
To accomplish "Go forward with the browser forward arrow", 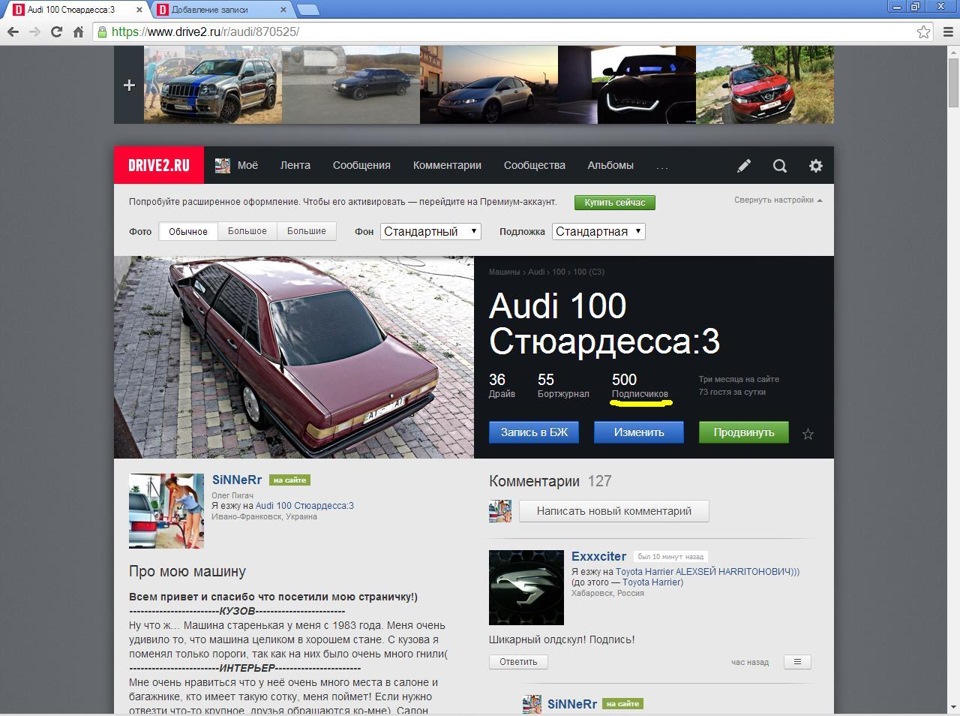I will [35, 32].
